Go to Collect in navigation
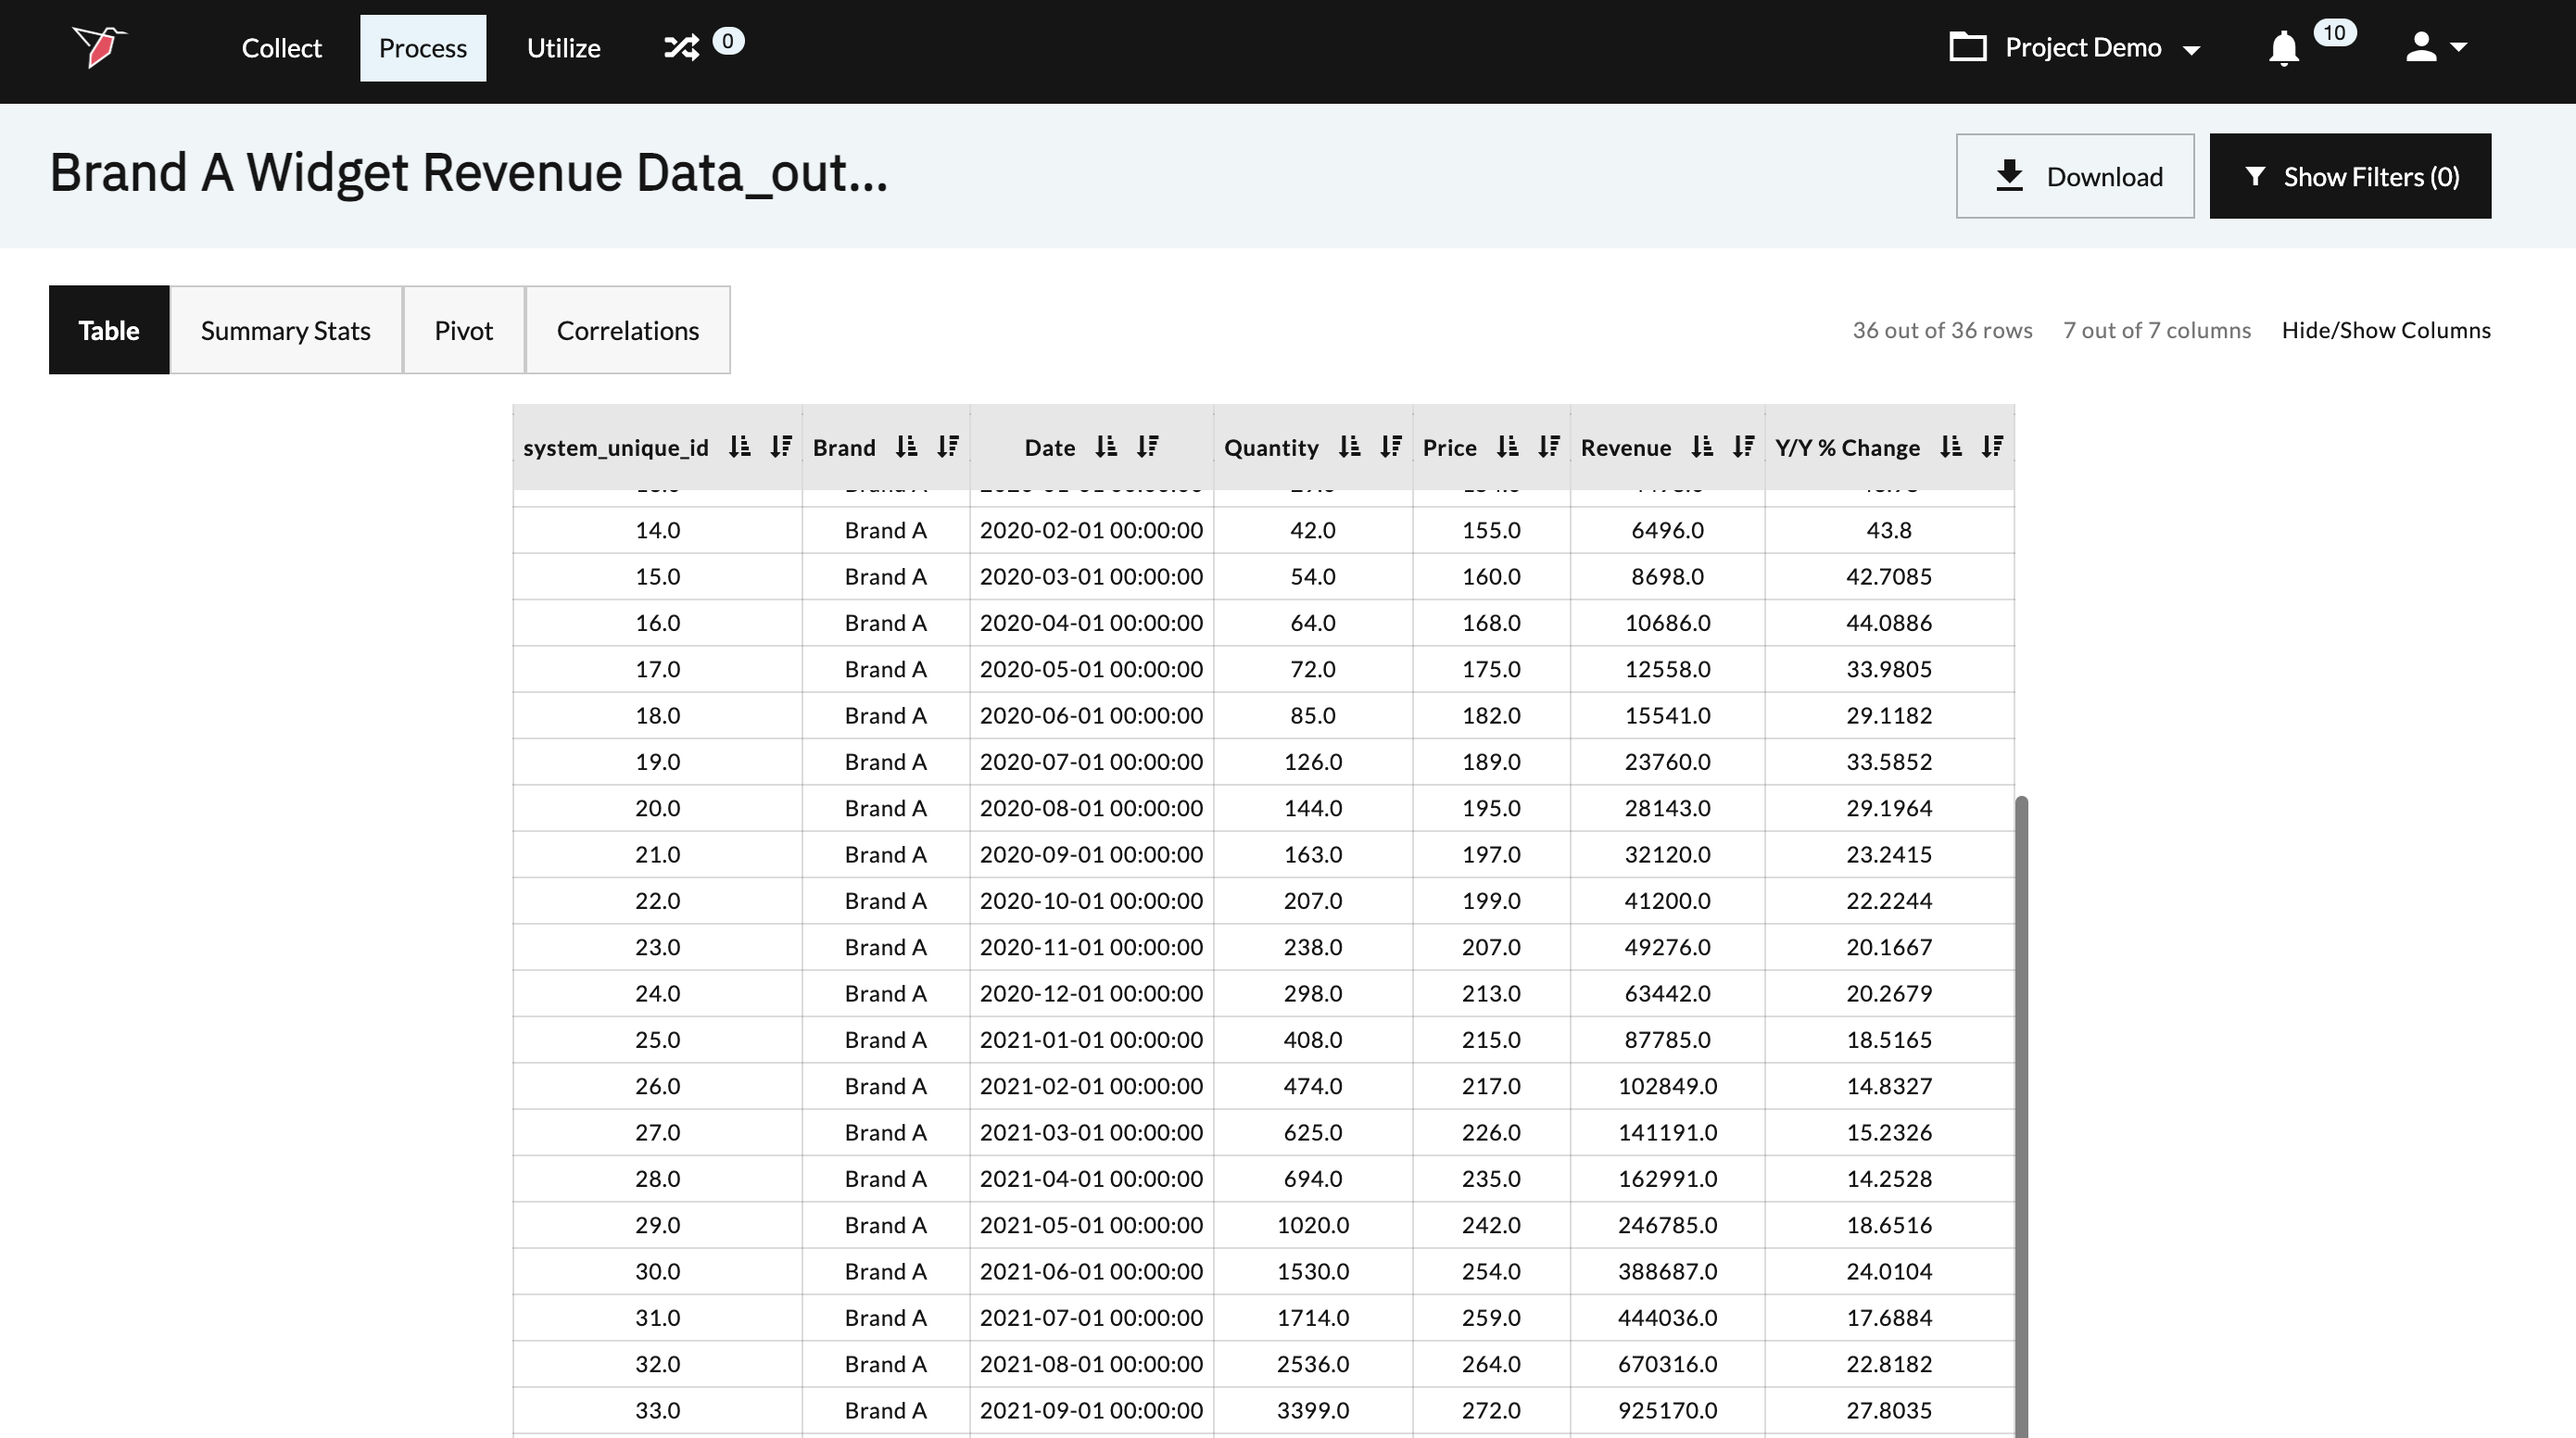Image resolution: width=2576 pixels, height=1438 pixels. point(281,48)
